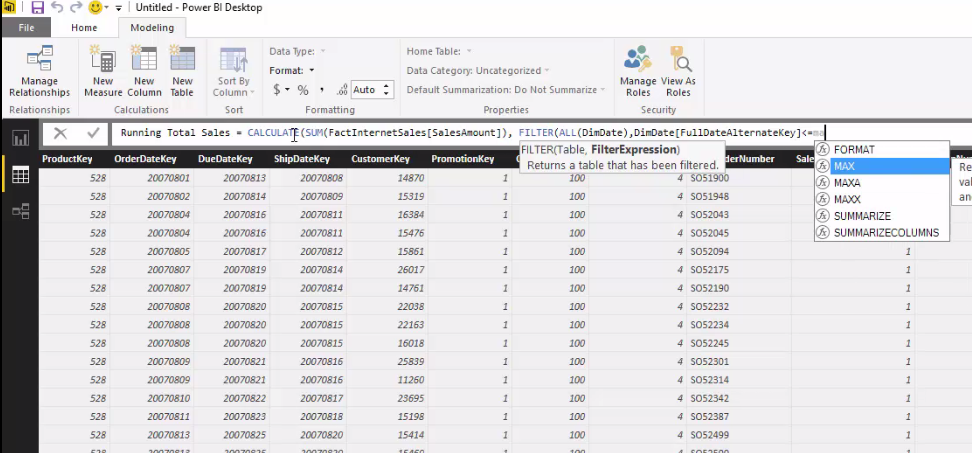This screenshot has height=453, width=972.
Task: Apply percentage format icon
Action: [303, 90]
